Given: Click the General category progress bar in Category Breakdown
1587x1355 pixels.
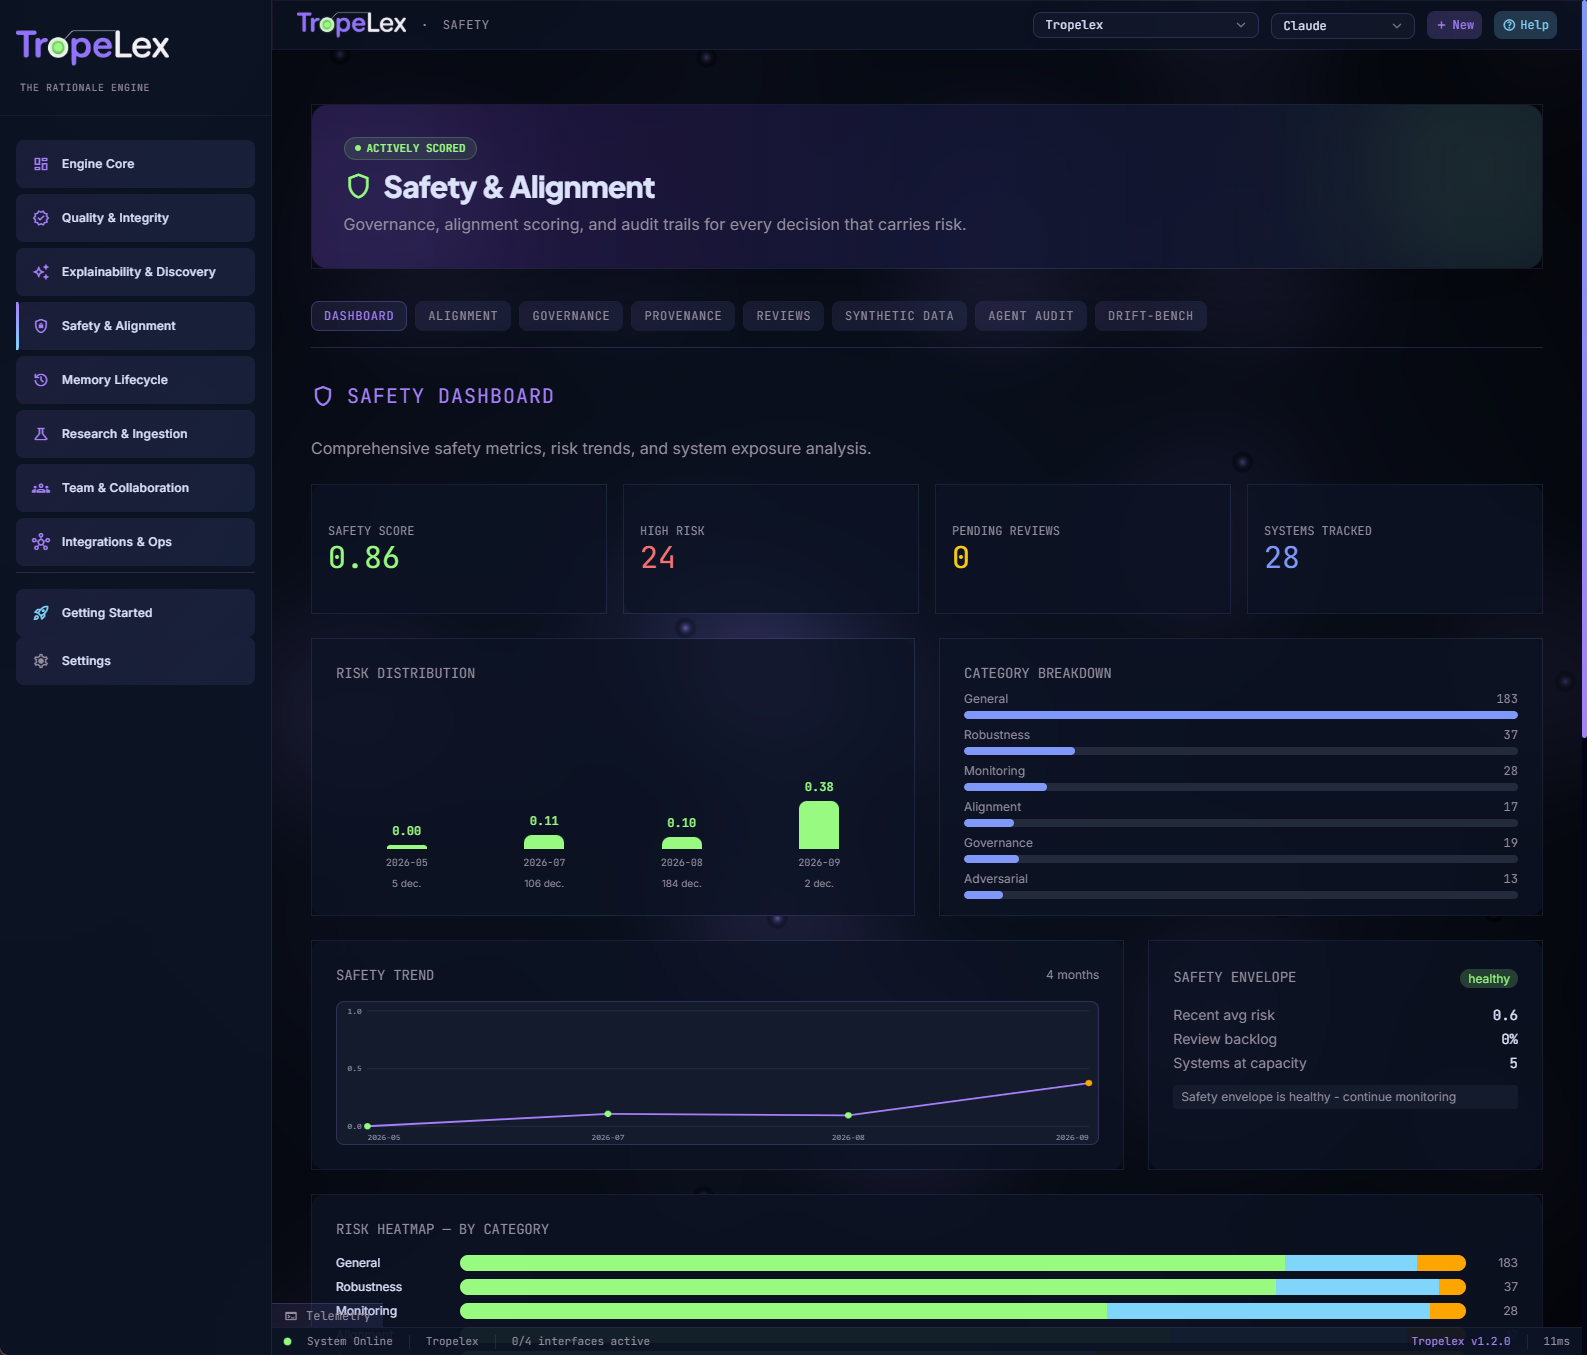Looking at the screenshot, I should tap(1240, 715).
